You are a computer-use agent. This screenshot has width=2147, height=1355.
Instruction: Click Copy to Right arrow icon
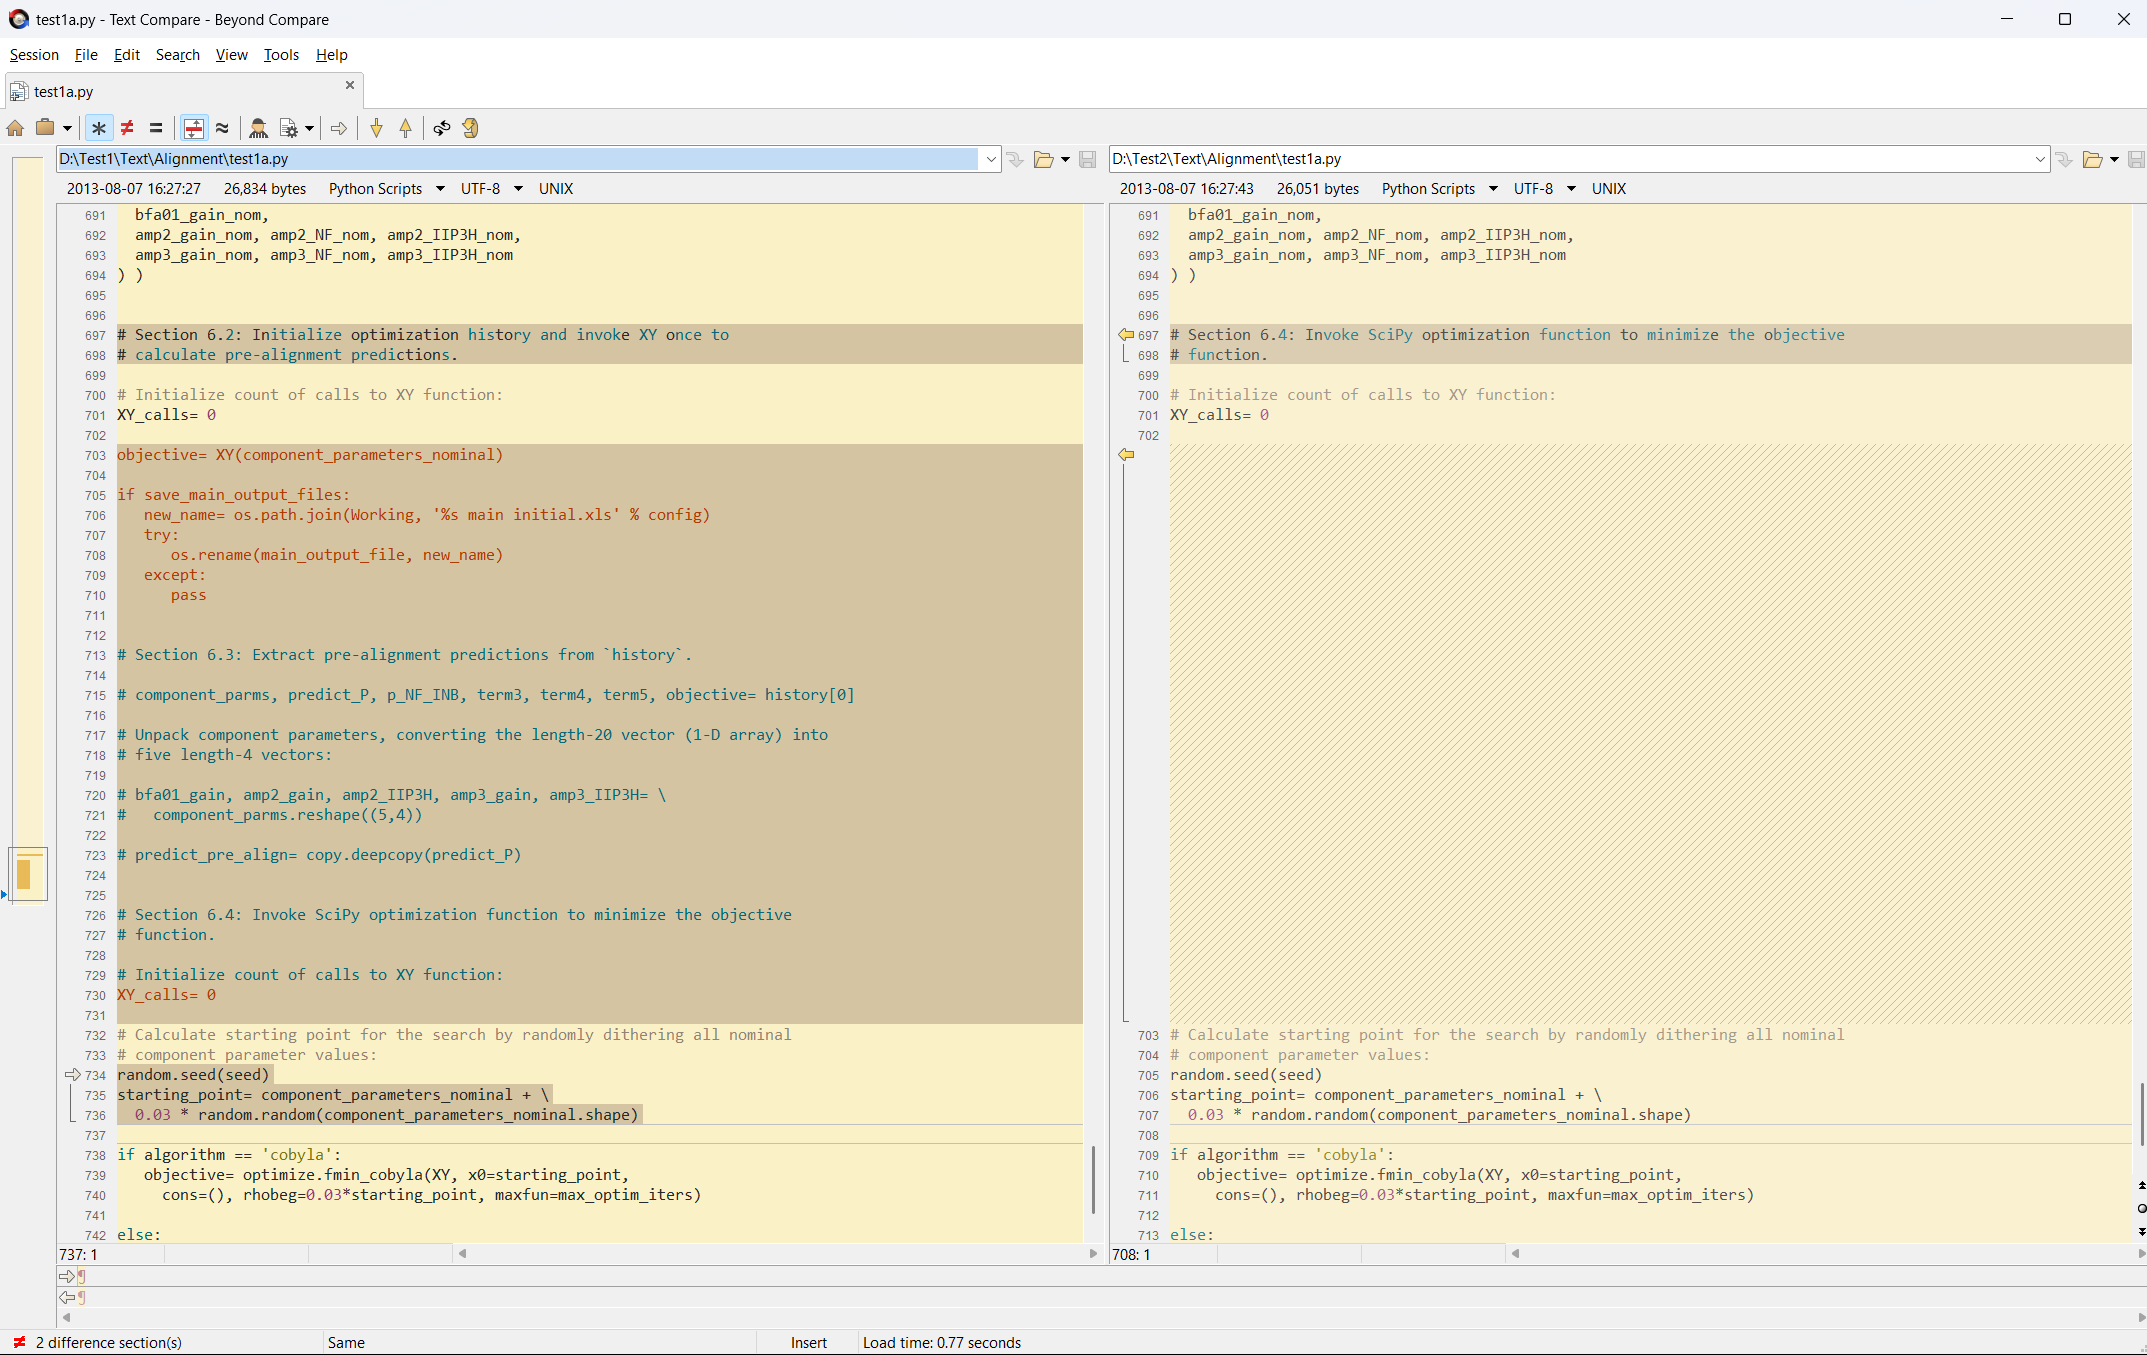pyautogui.click(x=339, y=128)
